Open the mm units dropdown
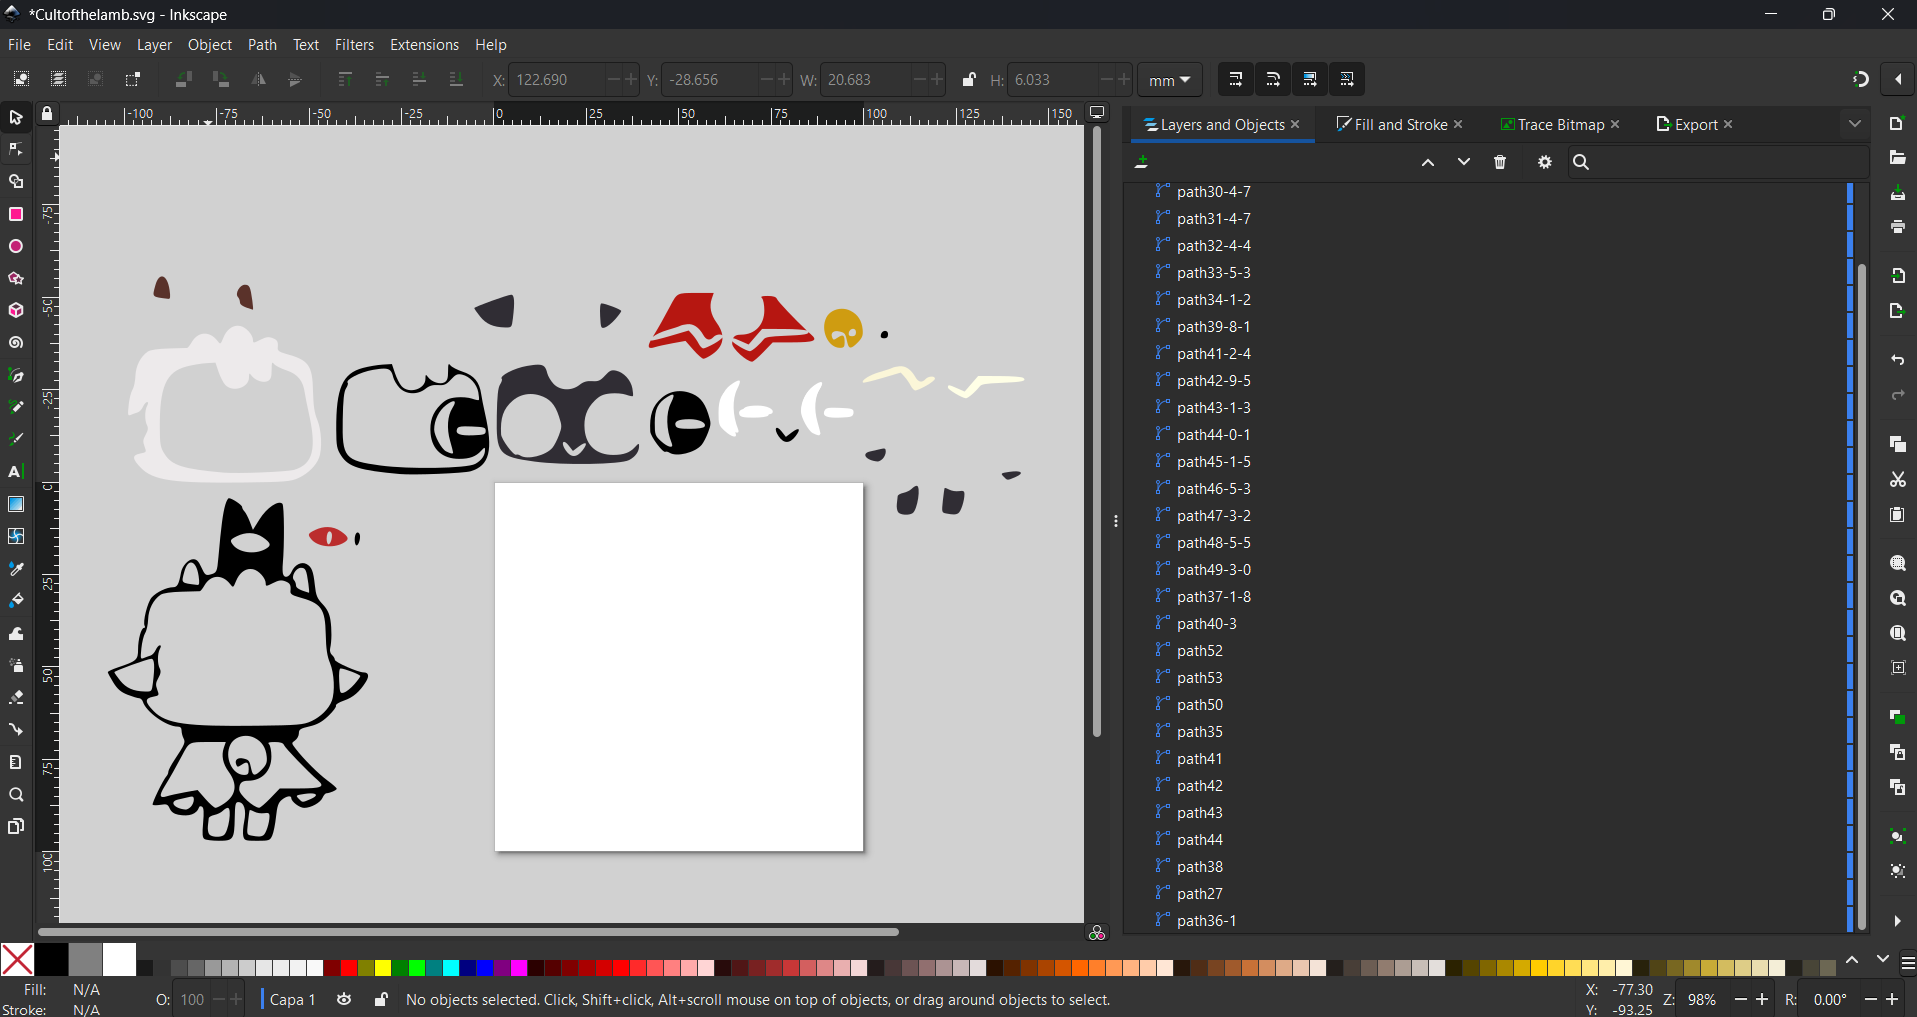Viewport: 1917px width, 1017px height. coord(1170,80)
